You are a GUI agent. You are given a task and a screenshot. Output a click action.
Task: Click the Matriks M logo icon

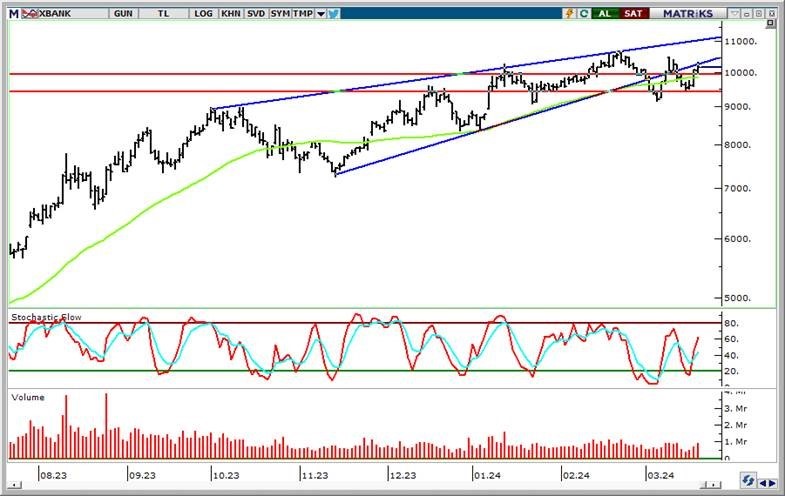[14, 14]
